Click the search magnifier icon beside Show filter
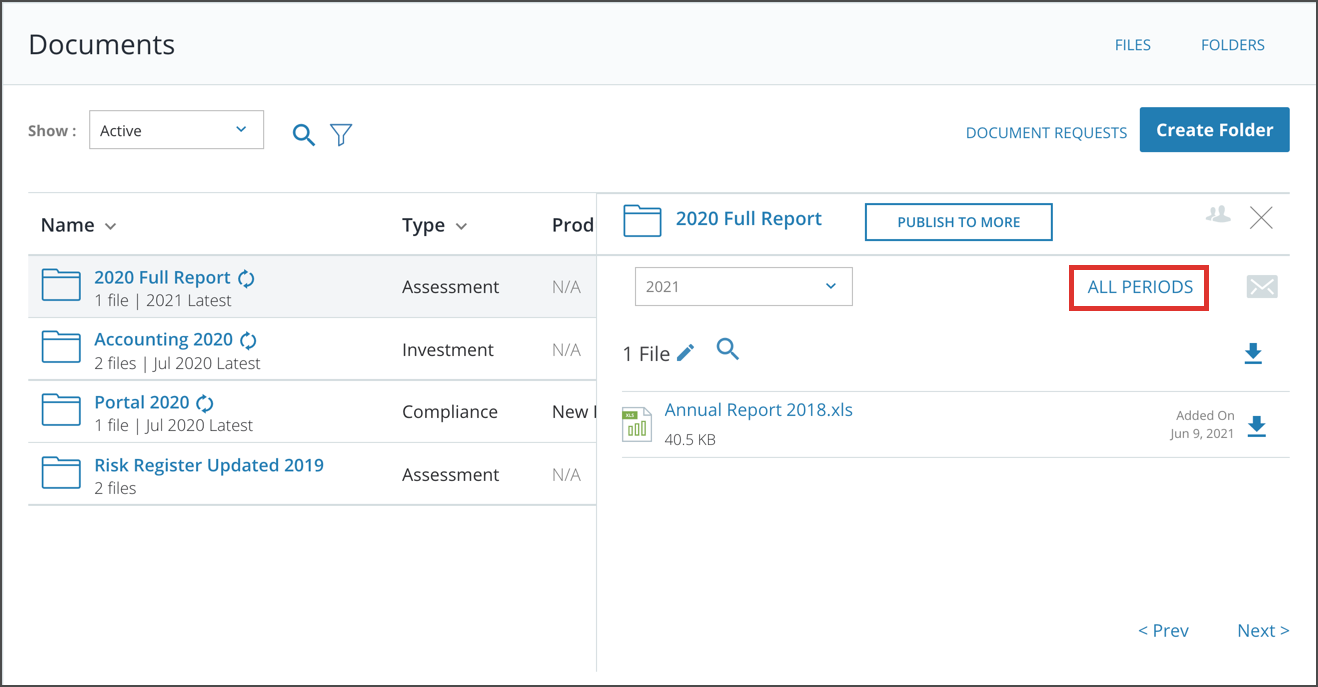1318x687 pixels. (303, 135)
